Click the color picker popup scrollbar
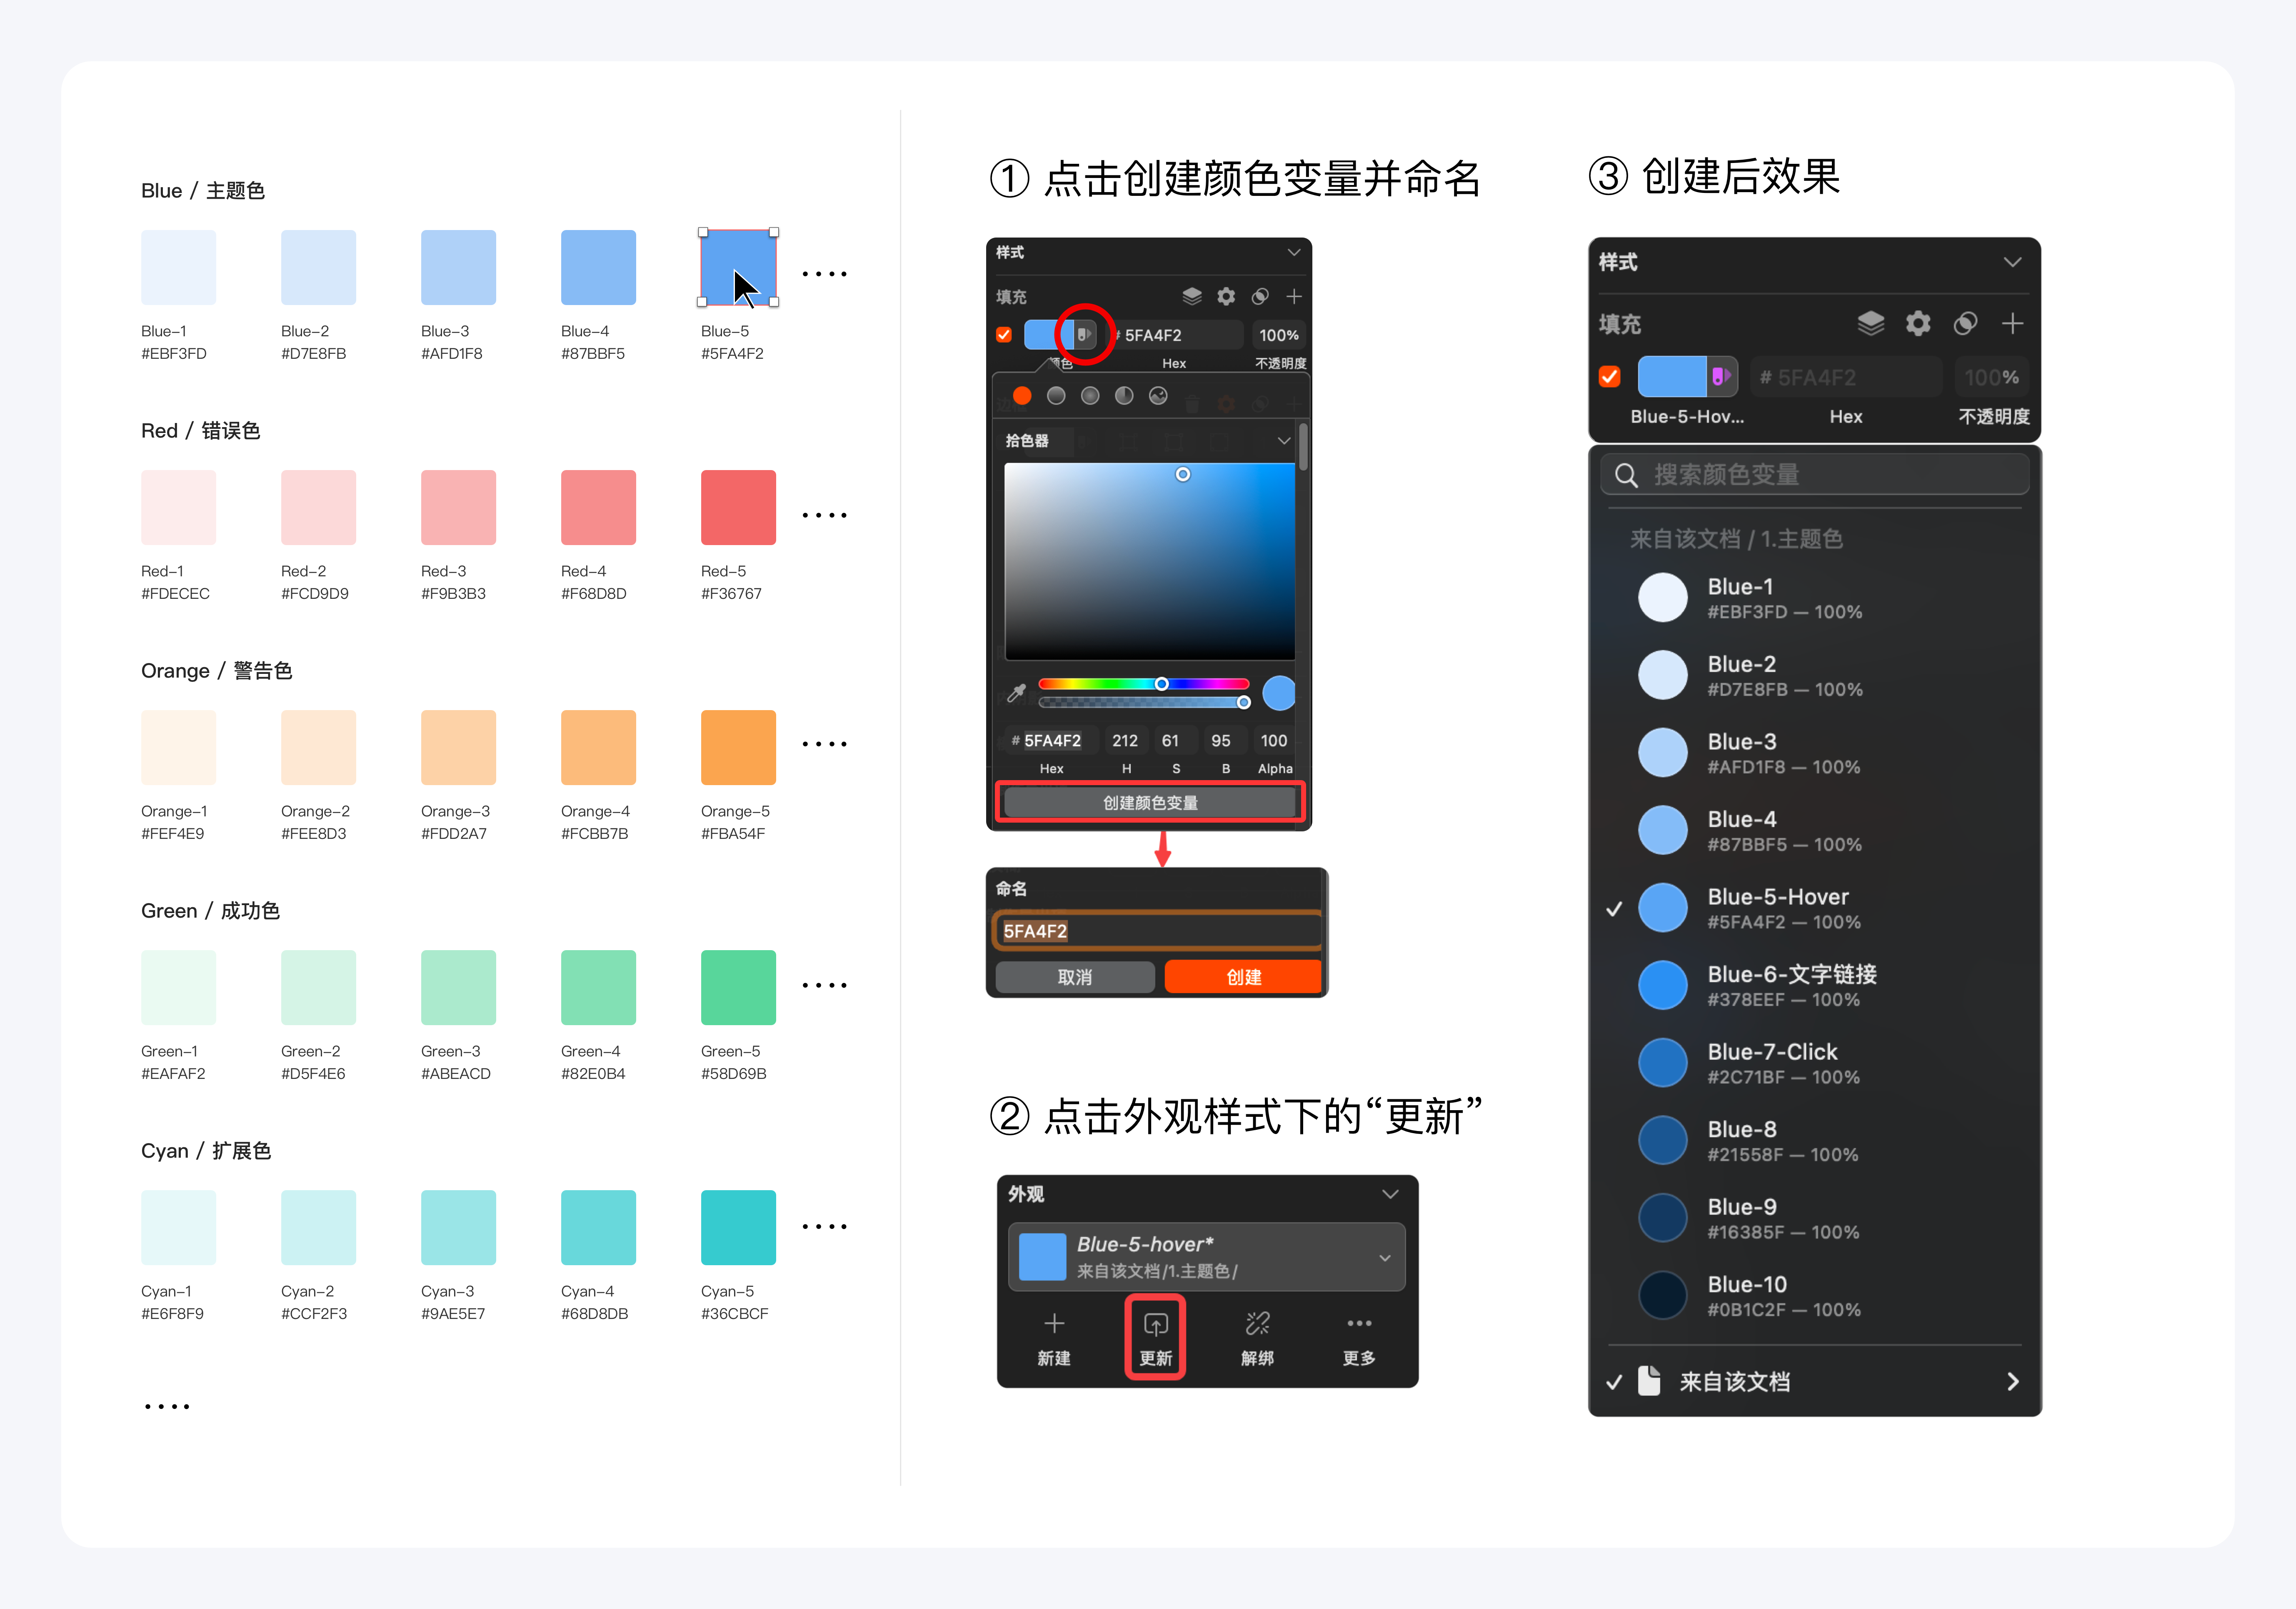The width and height of the screenshot is (2296, 1609). point(1303,447)
